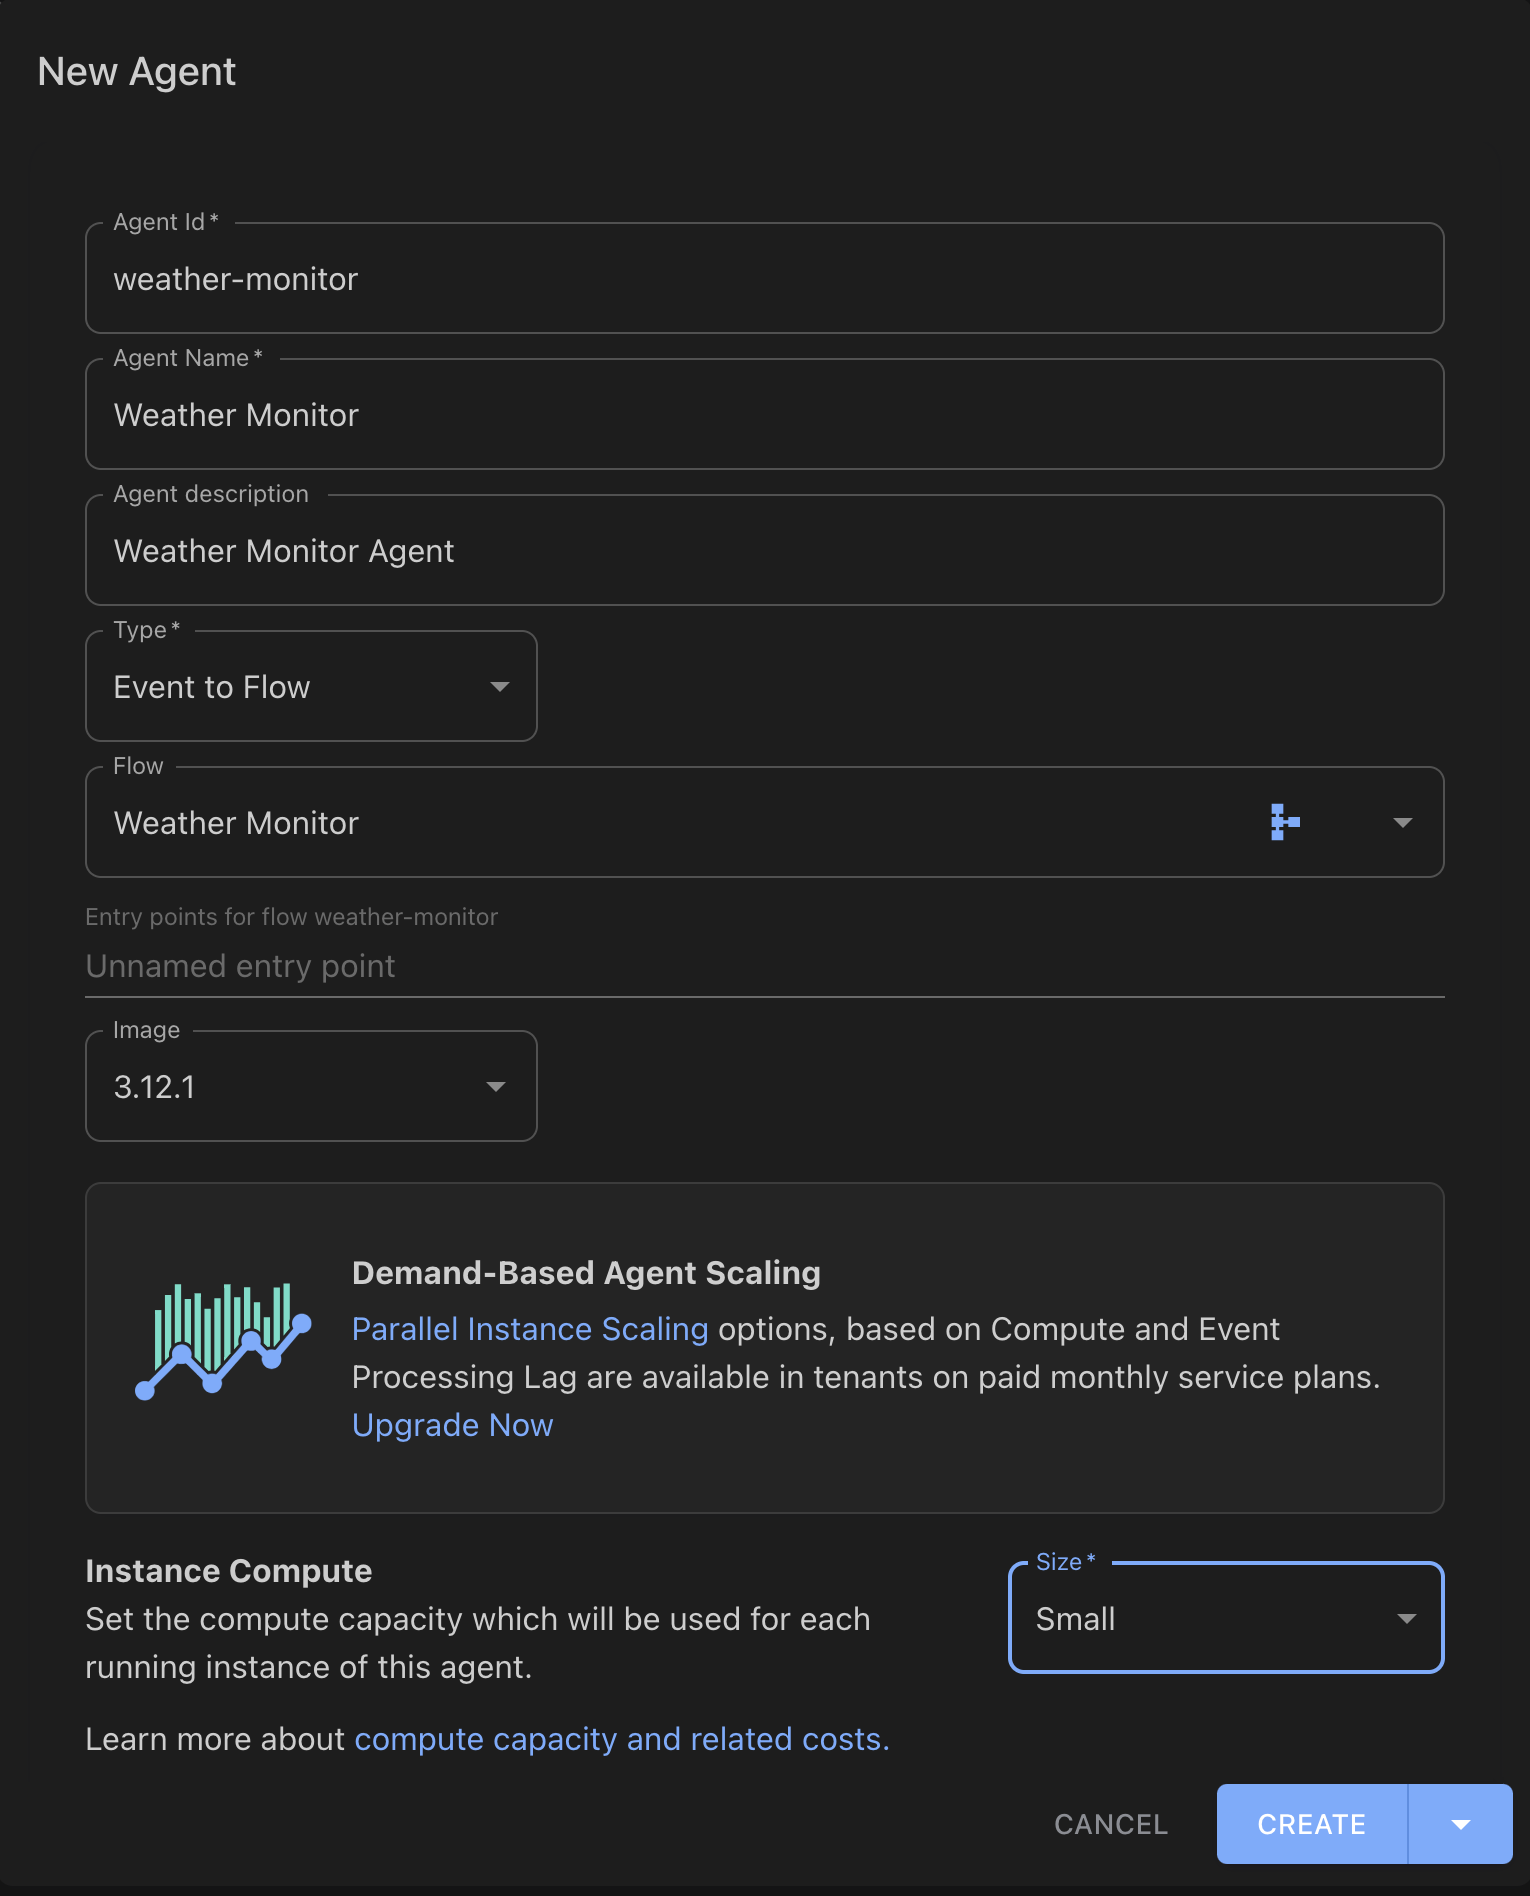
Task: Open the Size dropdown showing Small
Action: point(1200,1619)
